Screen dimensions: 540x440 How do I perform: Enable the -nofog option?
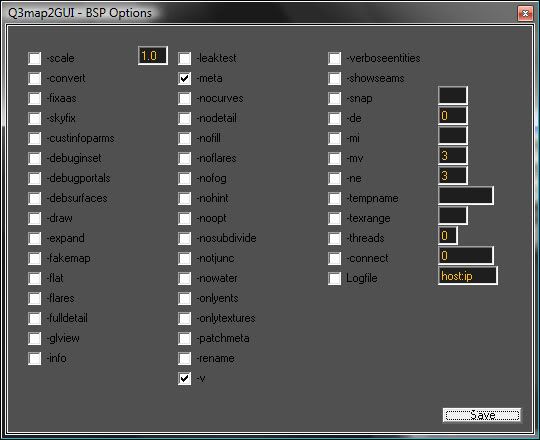pyautogui.click(x=185, y=178)
